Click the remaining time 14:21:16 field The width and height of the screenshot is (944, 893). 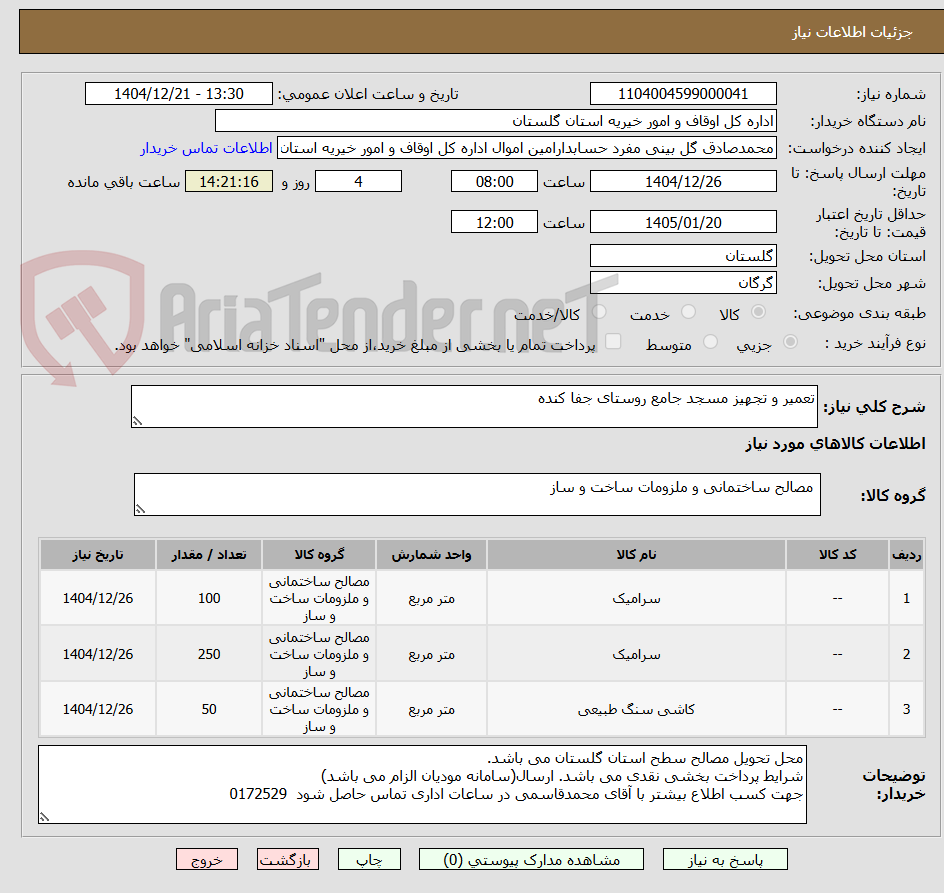(x=229, y=181)
